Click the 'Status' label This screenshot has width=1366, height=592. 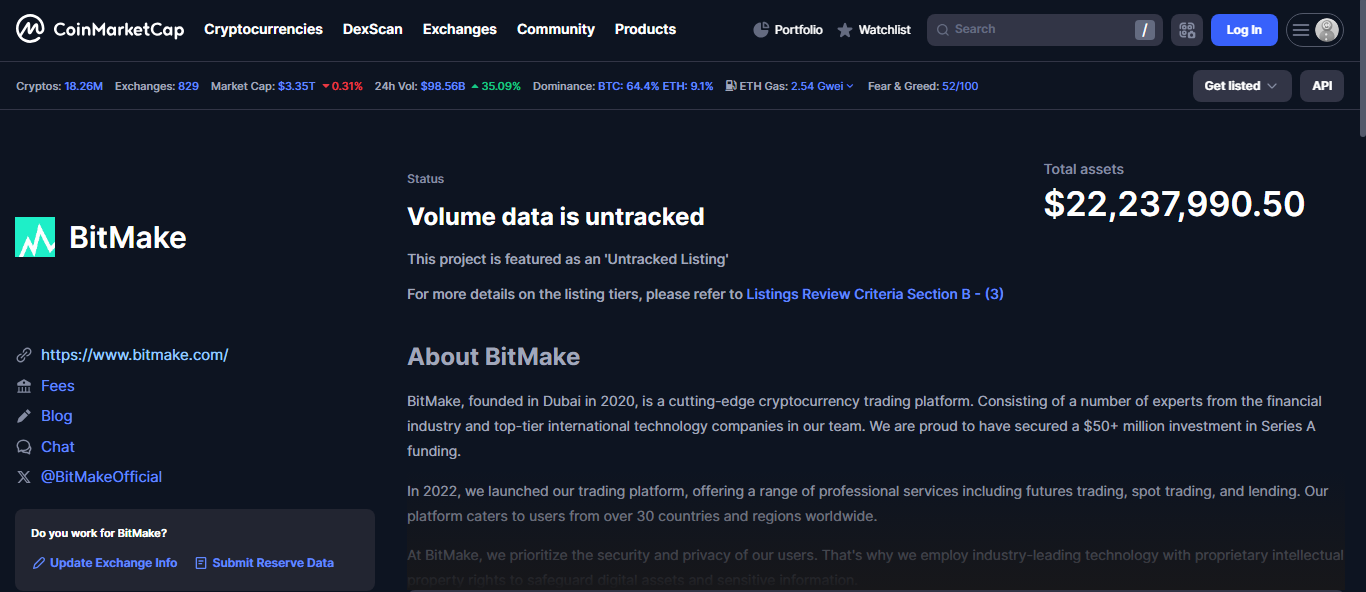(x=425, y=179)
